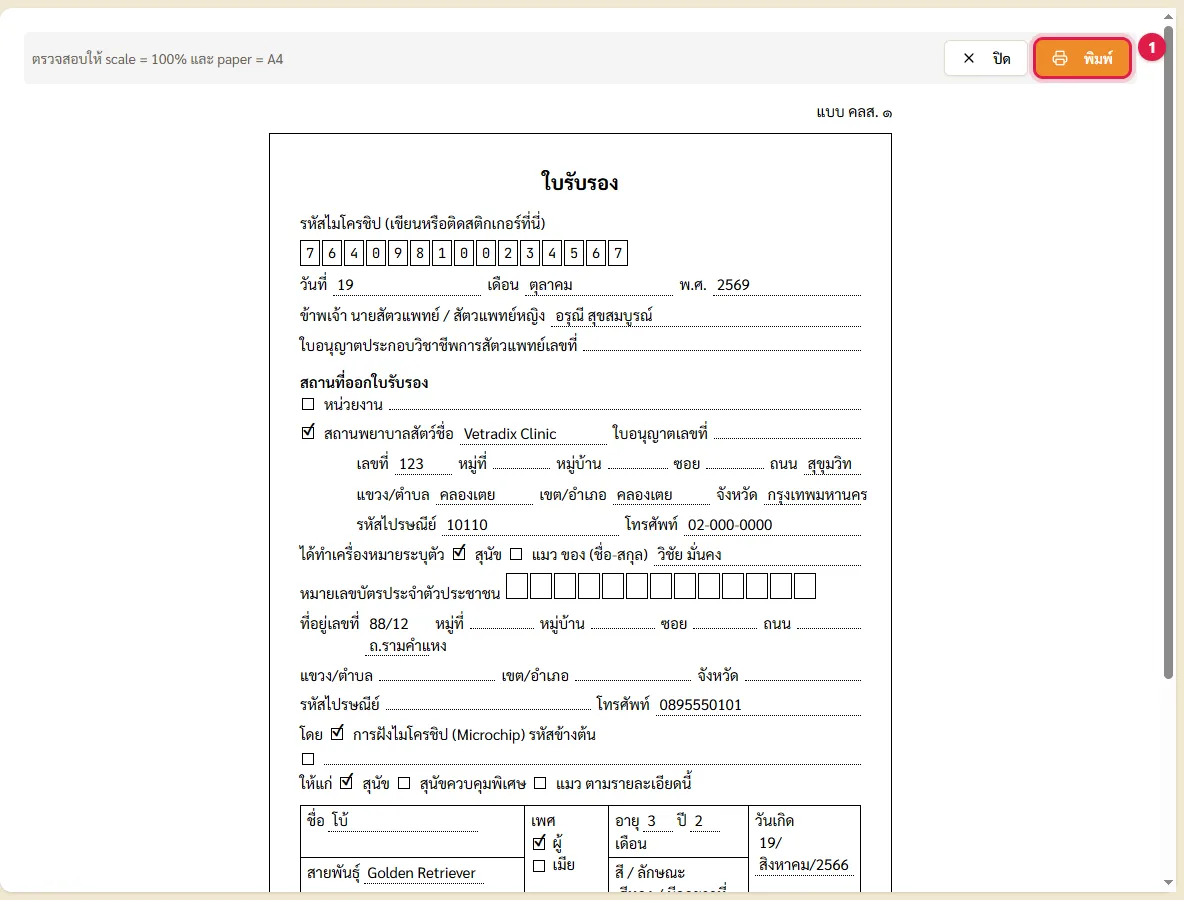
Task: Click the birth date 19/ สิงหาคม/2566
Action: (x=803, y=854)
